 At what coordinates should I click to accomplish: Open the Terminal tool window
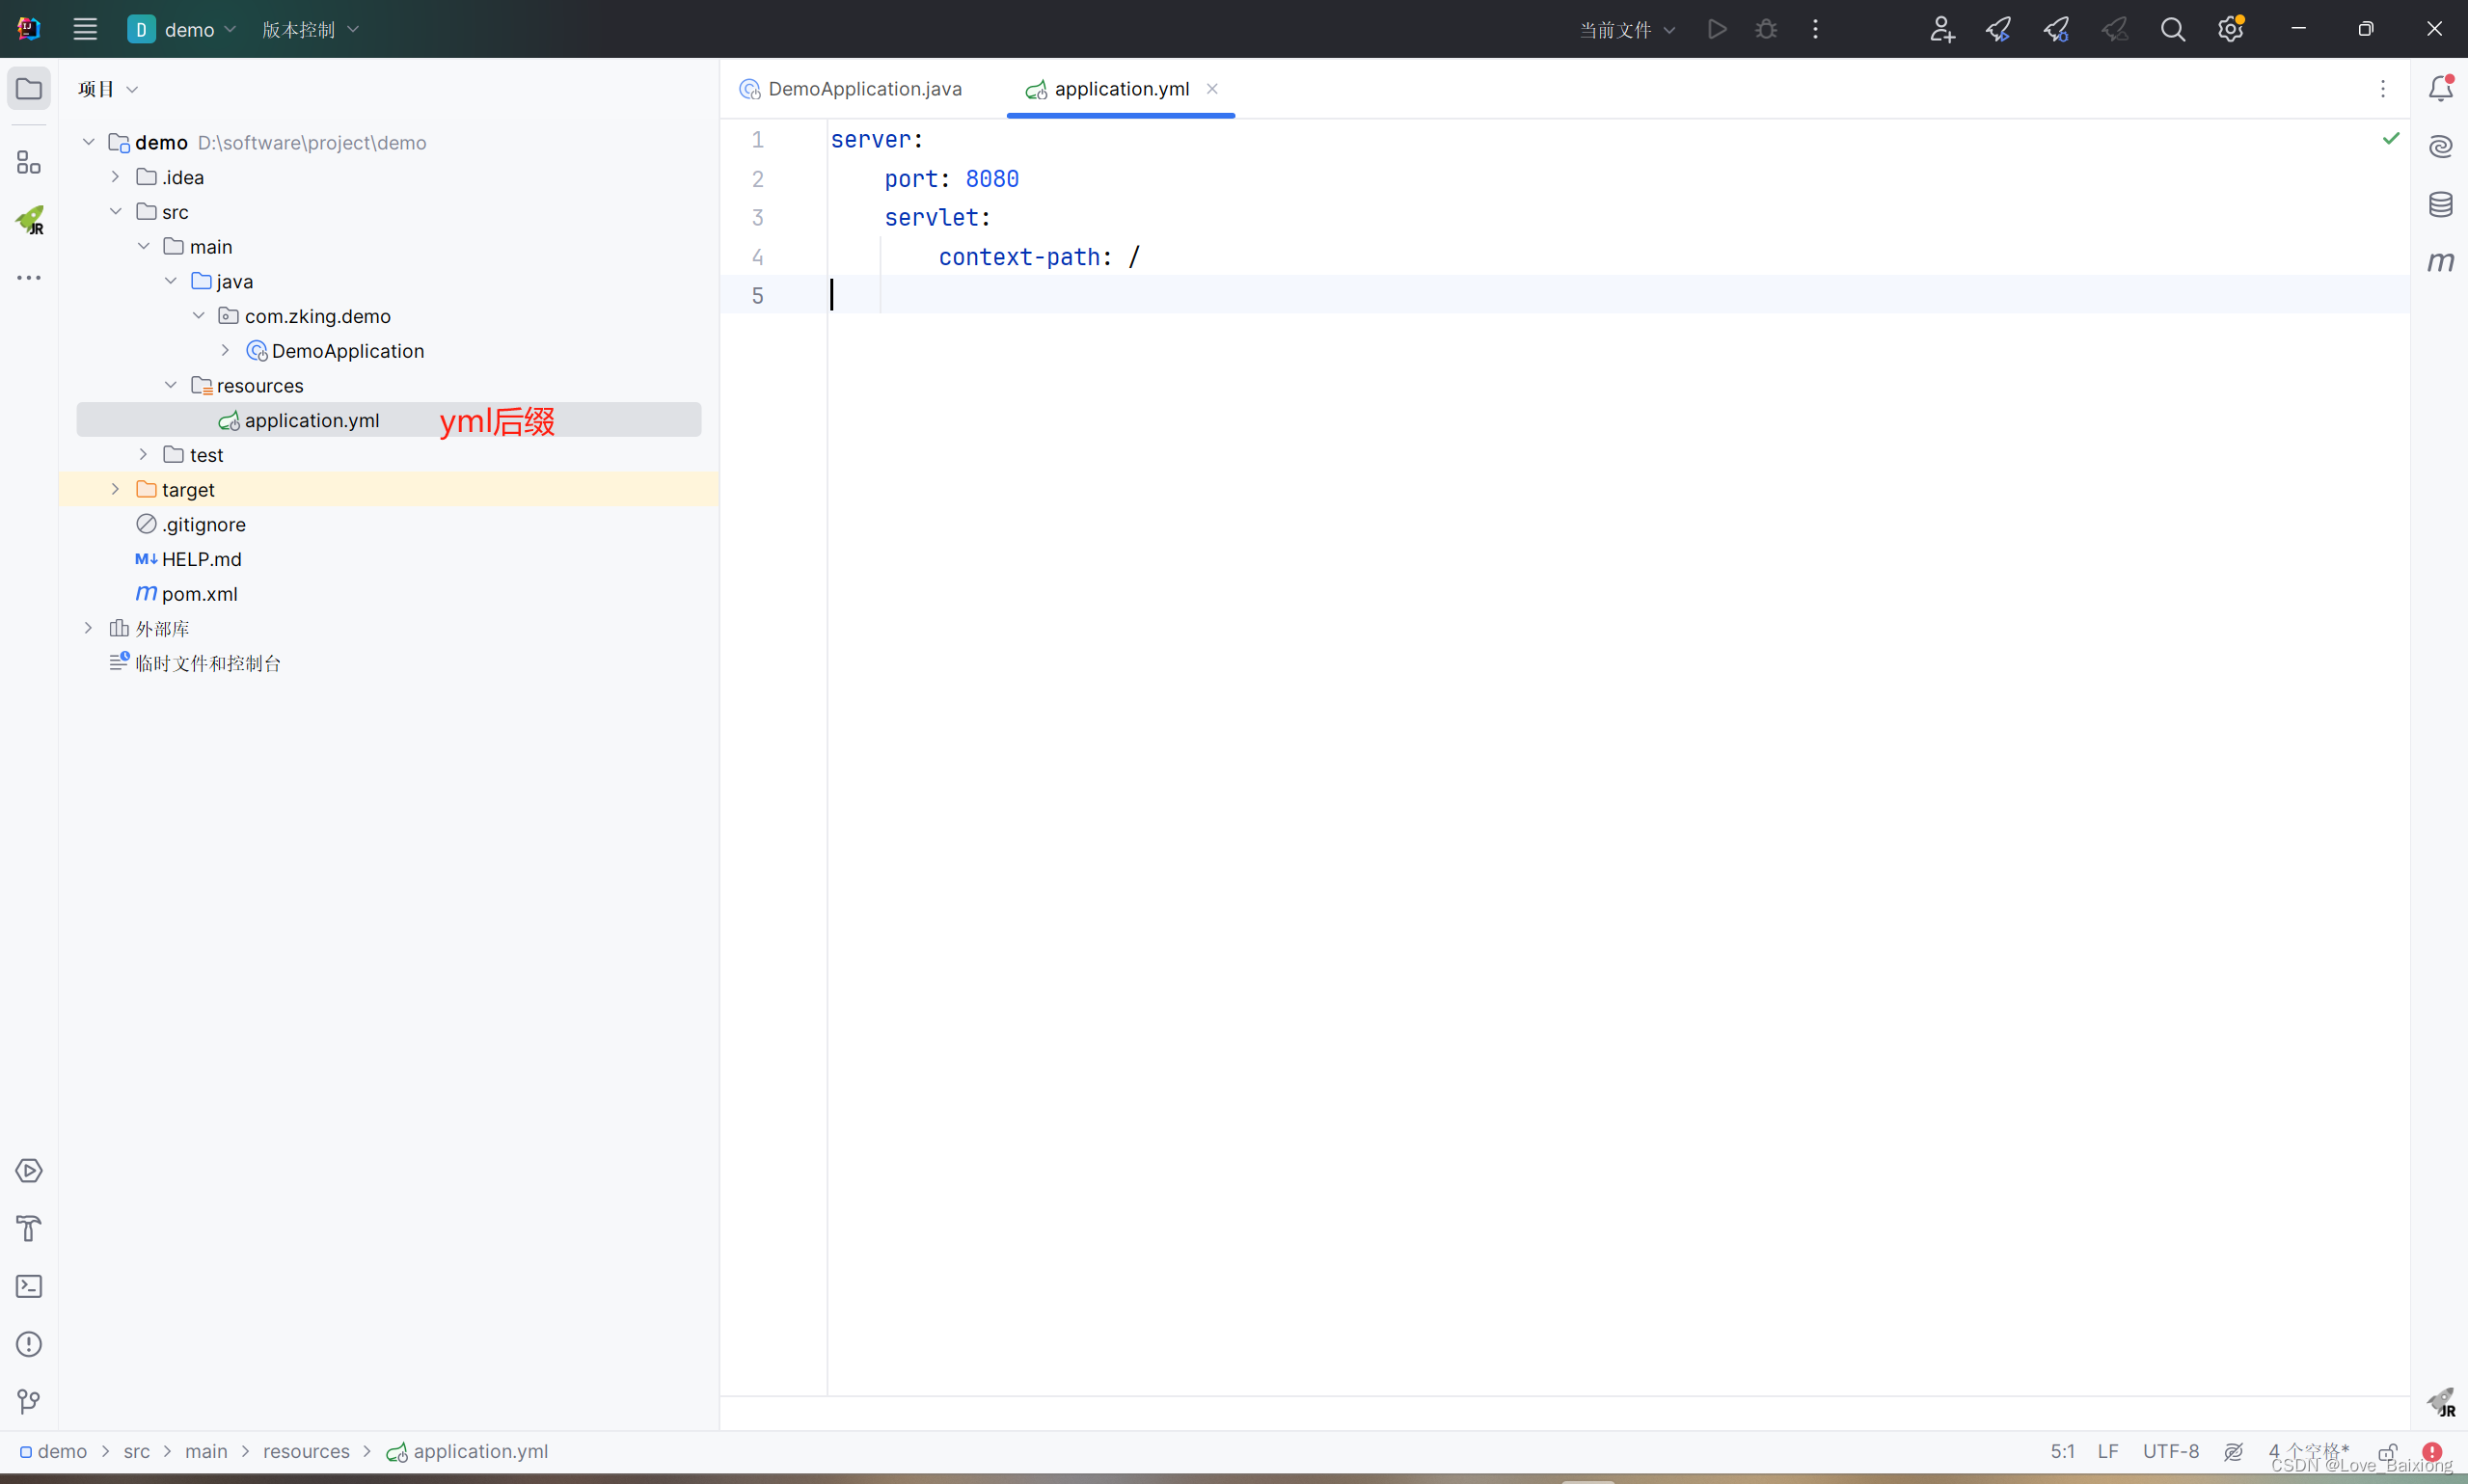[29, 1286]
